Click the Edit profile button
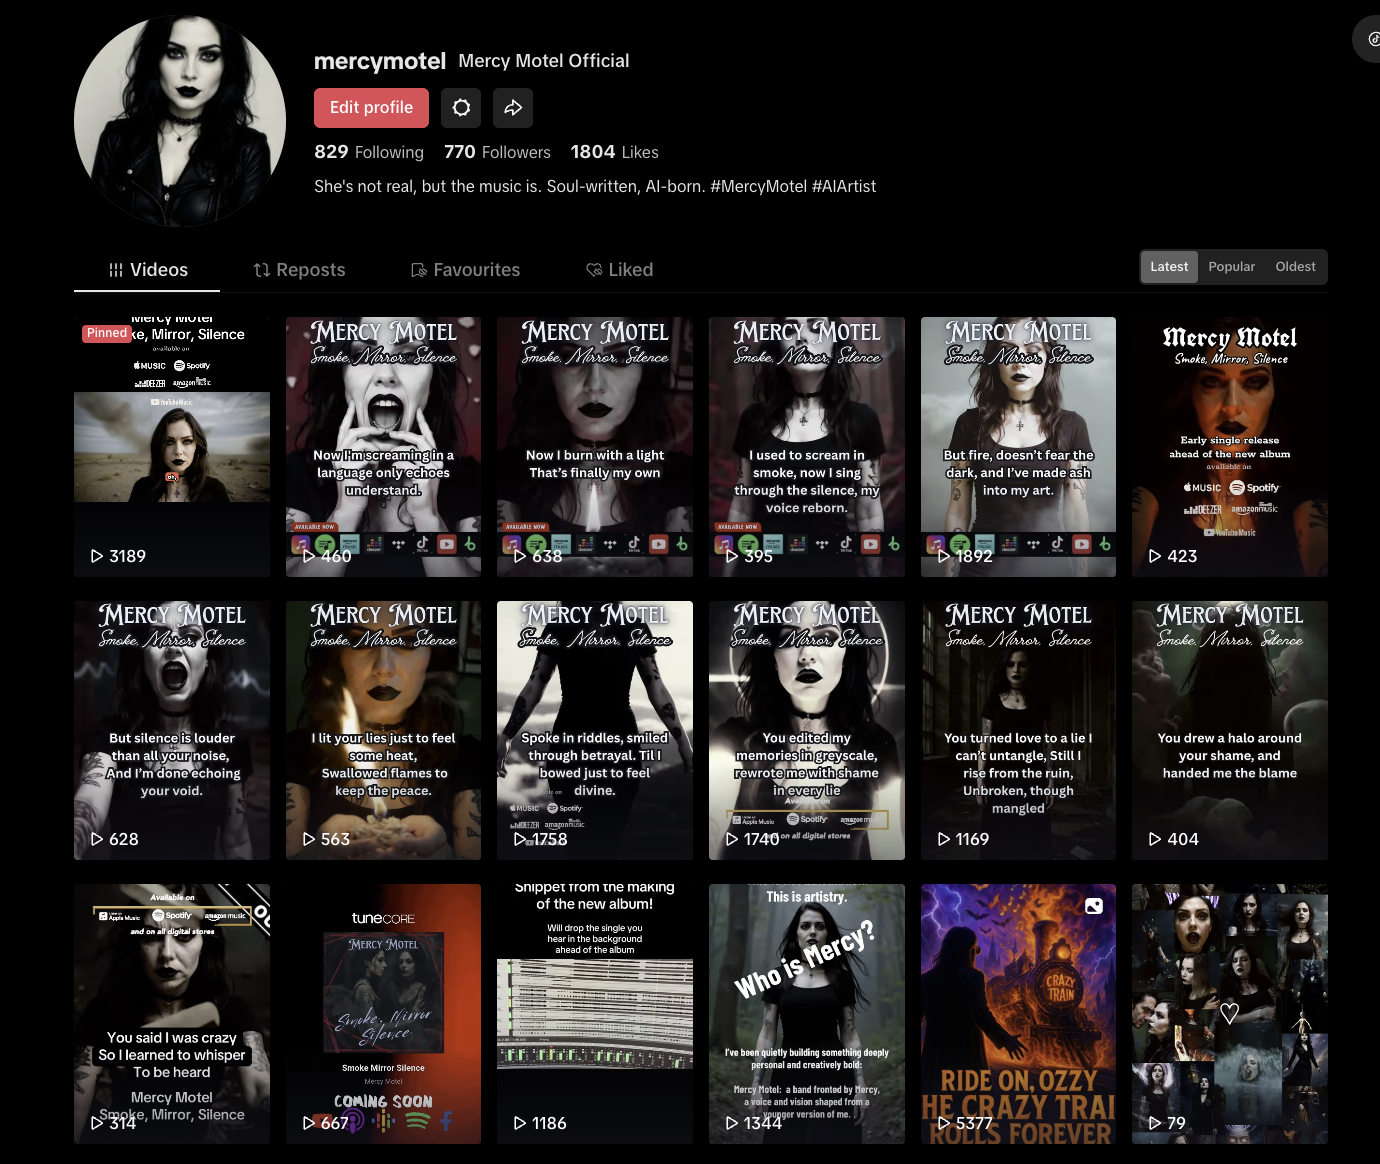 coord(371,108)
